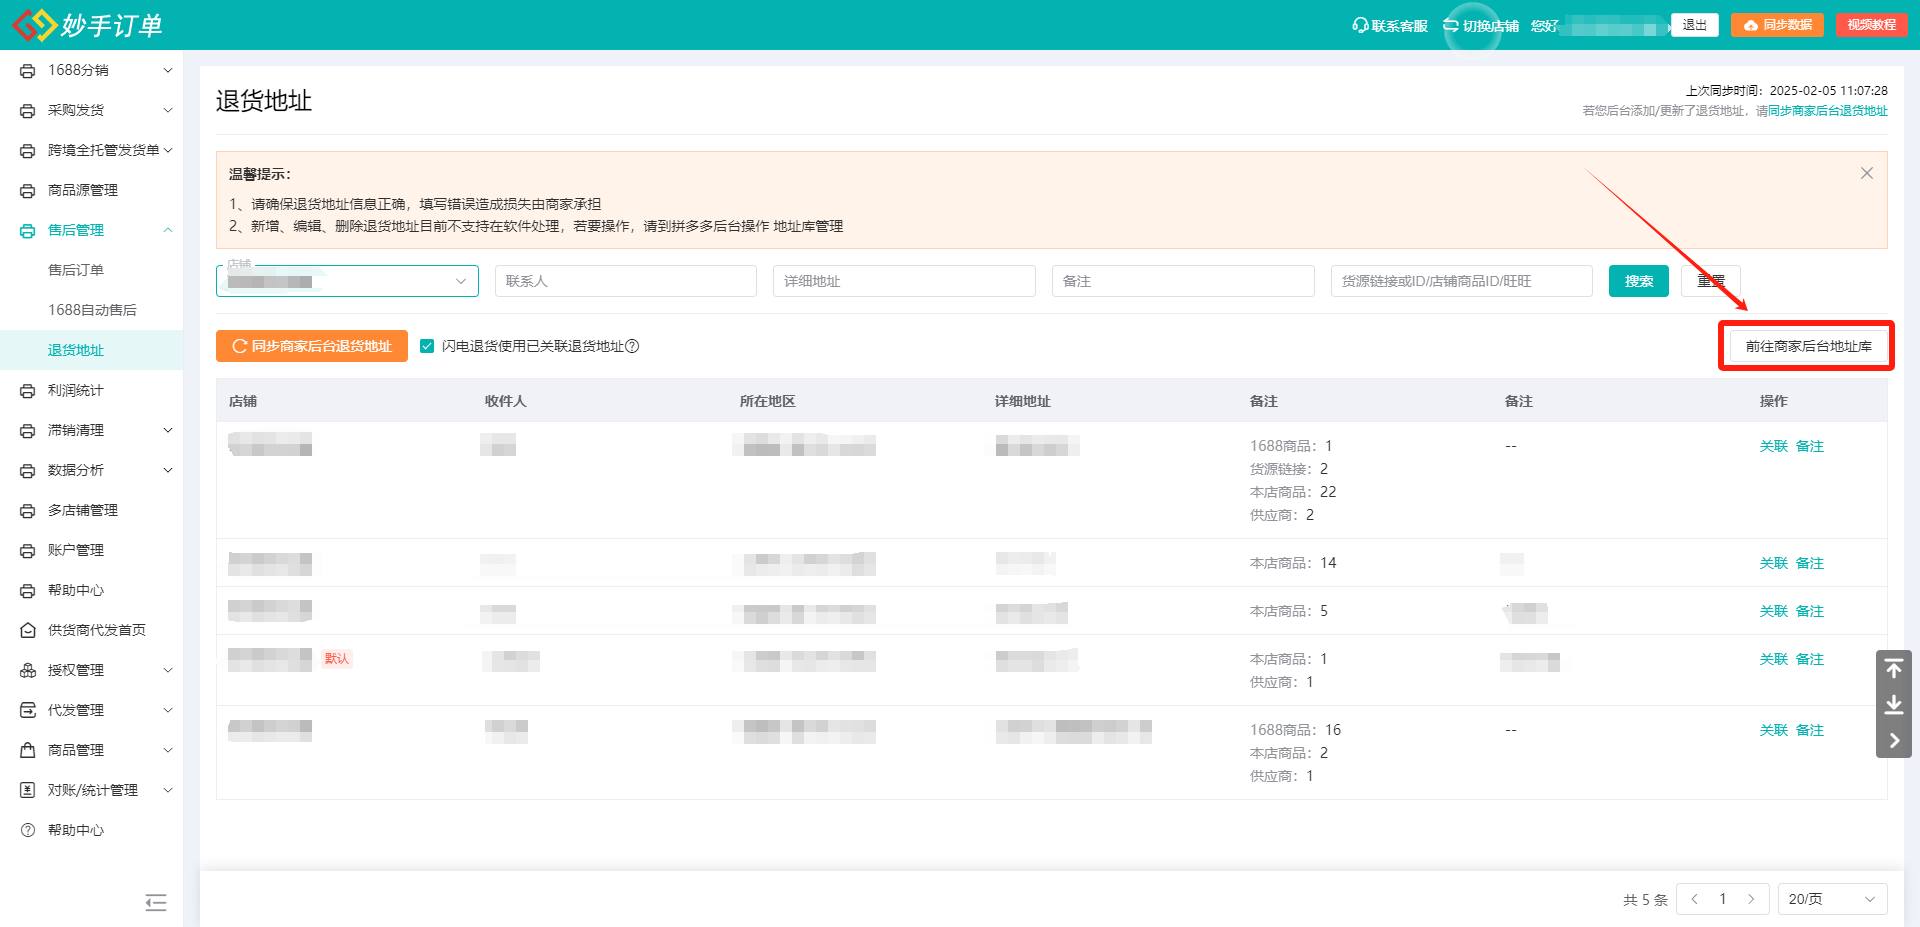Click the icon beside 对账/统计管理

tap(28, 790)
